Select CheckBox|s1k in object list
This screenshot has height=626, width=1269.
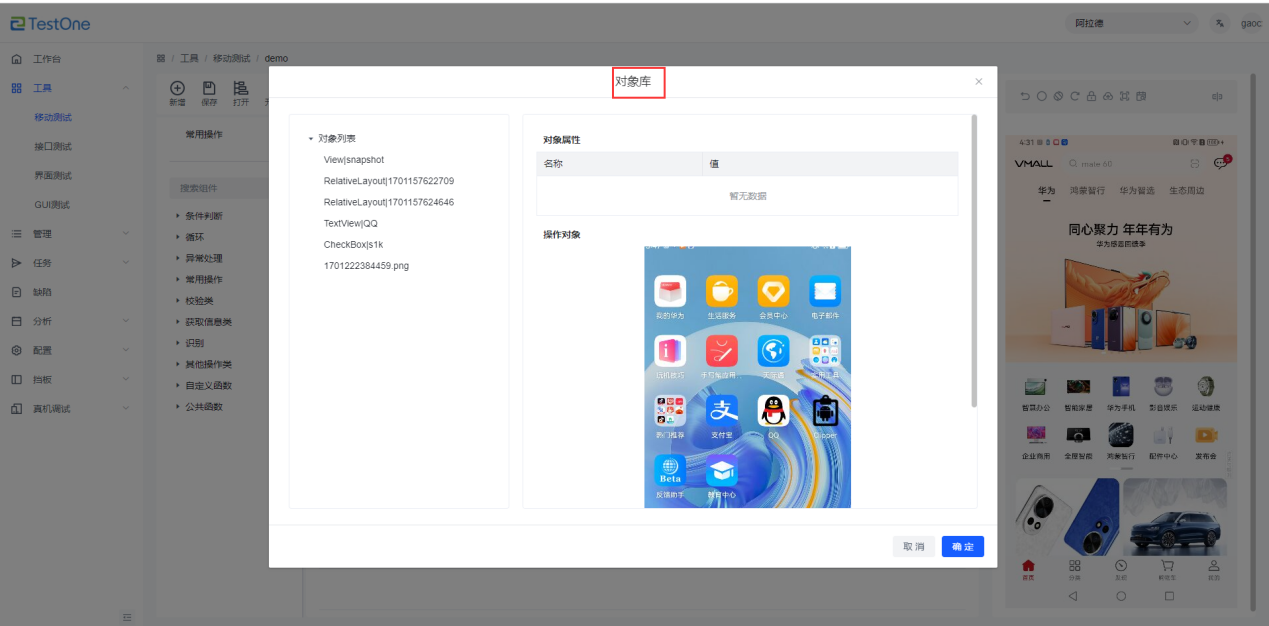click(x=353, y=245)
